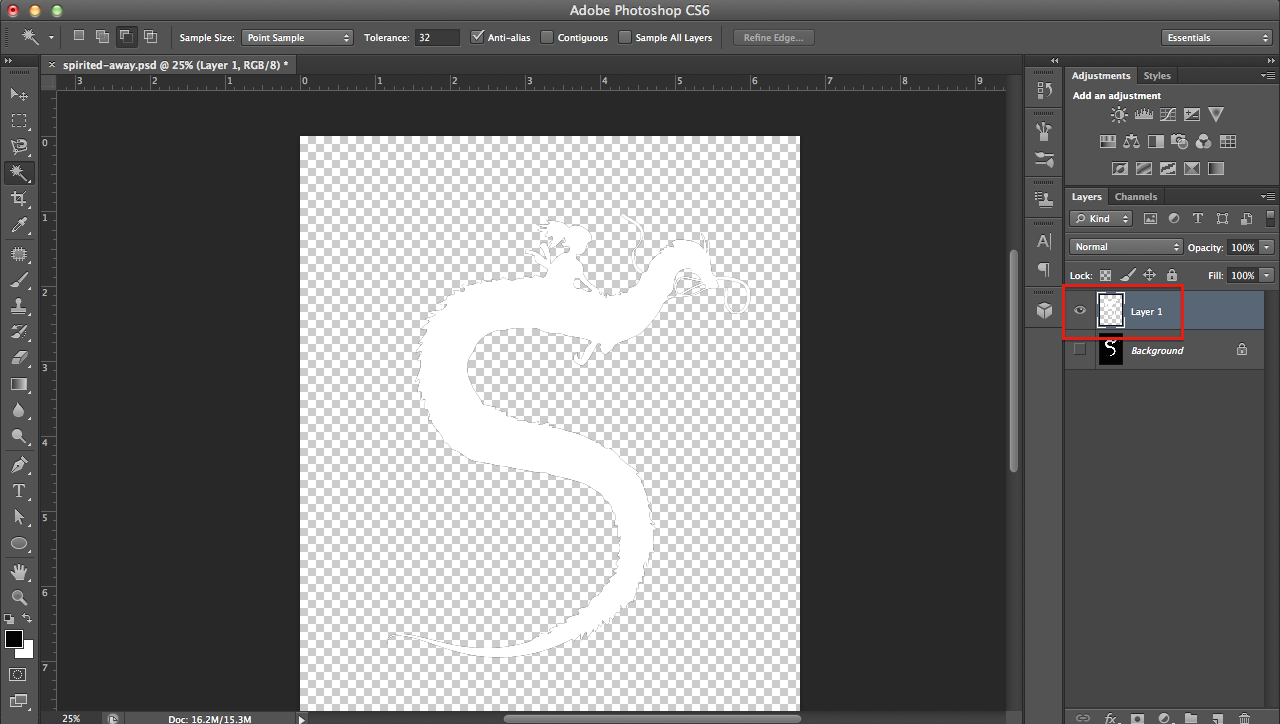Screen dimensions: 1280x724
Task: Toggle lock all for layer
Action: point(1172,275)
